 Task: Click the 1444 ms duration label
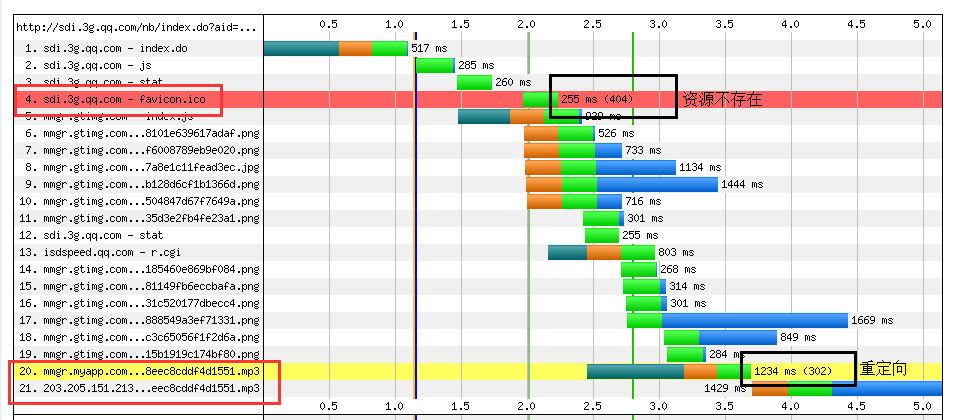(x=742, y=184)
